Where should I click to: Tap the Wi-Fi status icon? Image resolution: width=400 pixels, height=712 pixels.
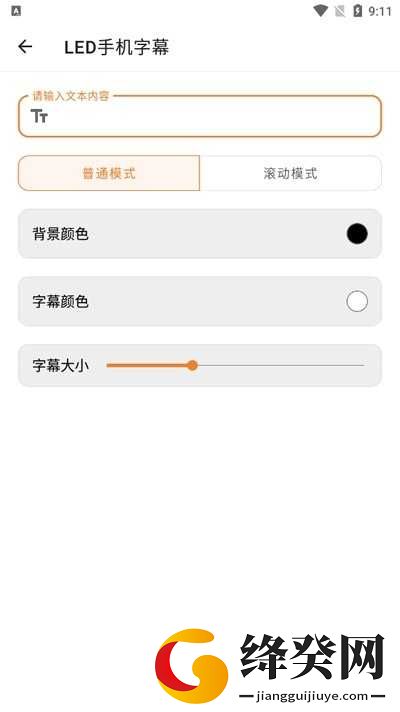321,11
